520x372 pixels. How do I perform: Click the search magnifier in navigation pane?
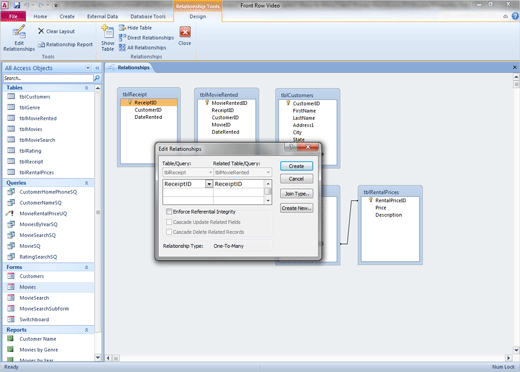[97, 78]
